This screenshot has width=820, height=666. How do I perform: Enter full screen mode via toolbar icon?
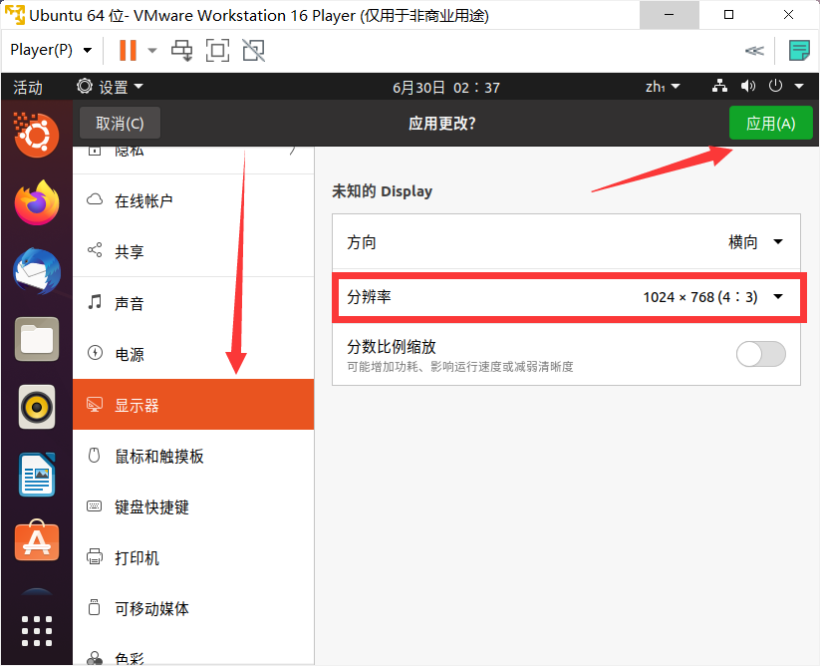(x=217, y=50)
